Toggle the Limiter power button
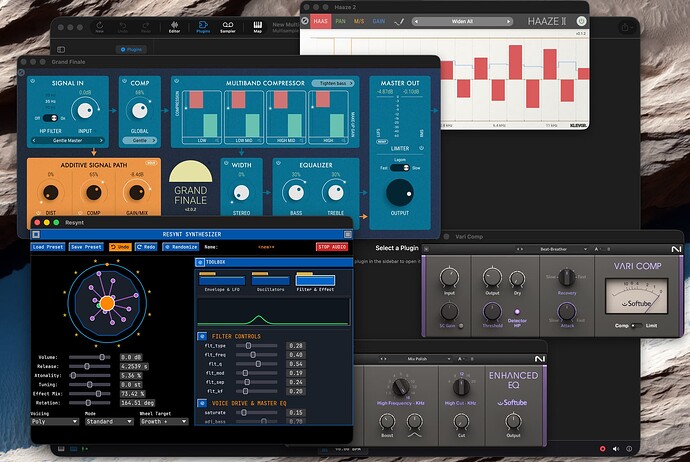Viewport: 690px width, 462px height. coord(422,148)
